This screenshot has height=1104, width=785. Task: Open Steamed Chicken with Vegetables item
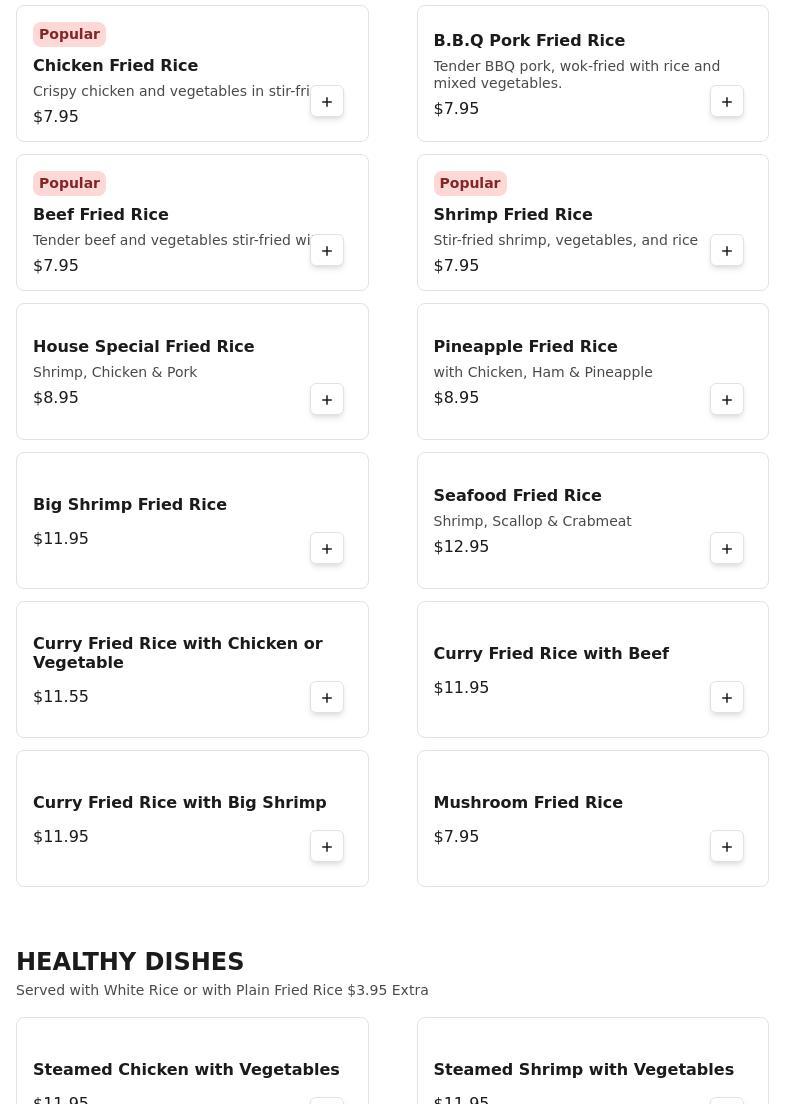point(186,1070)
